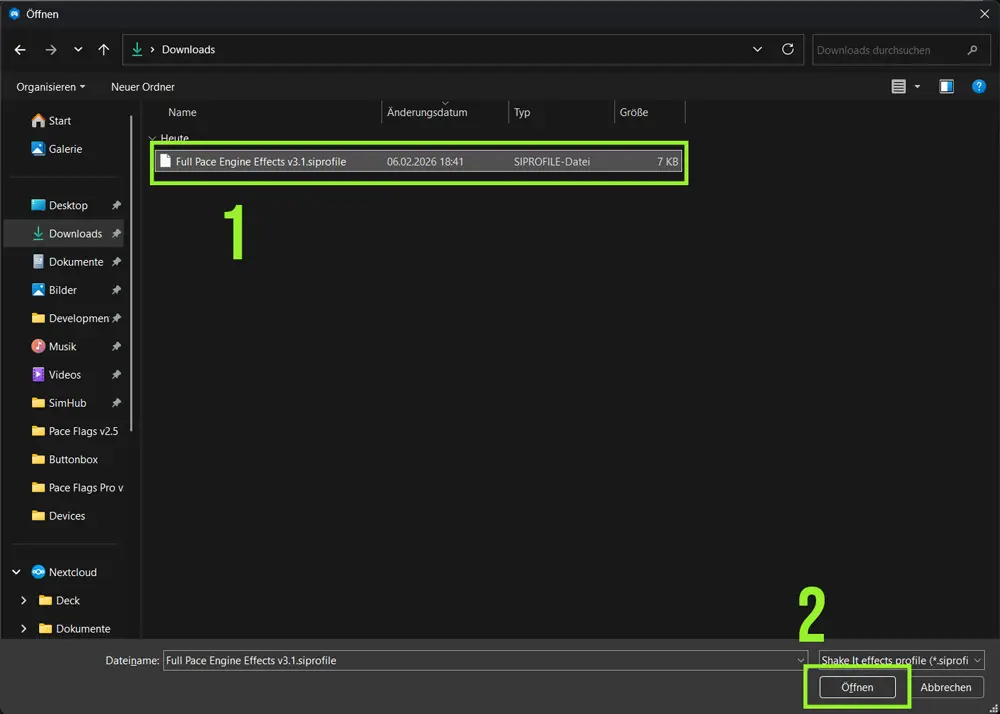This screenshot has width=1000, height=714.
Task: Go back using the back arrow
Action: (x=21, y=49)
